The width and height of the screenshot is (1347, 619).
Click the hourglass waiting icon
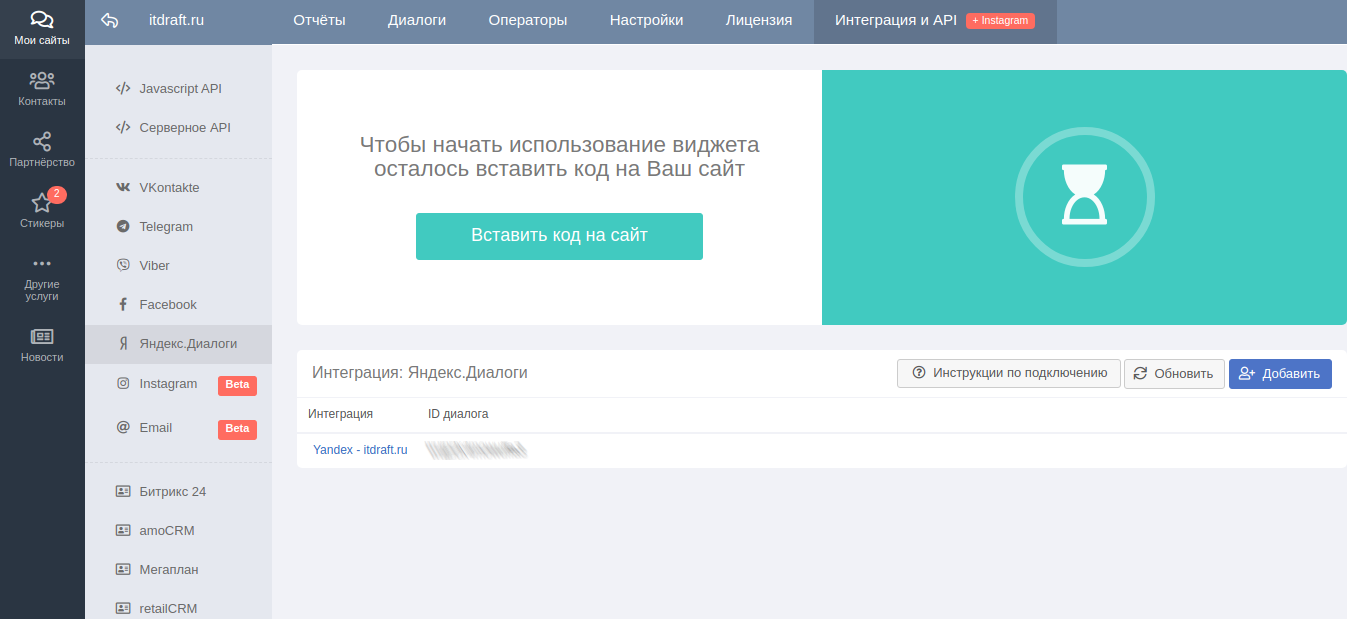[1085, 196]
